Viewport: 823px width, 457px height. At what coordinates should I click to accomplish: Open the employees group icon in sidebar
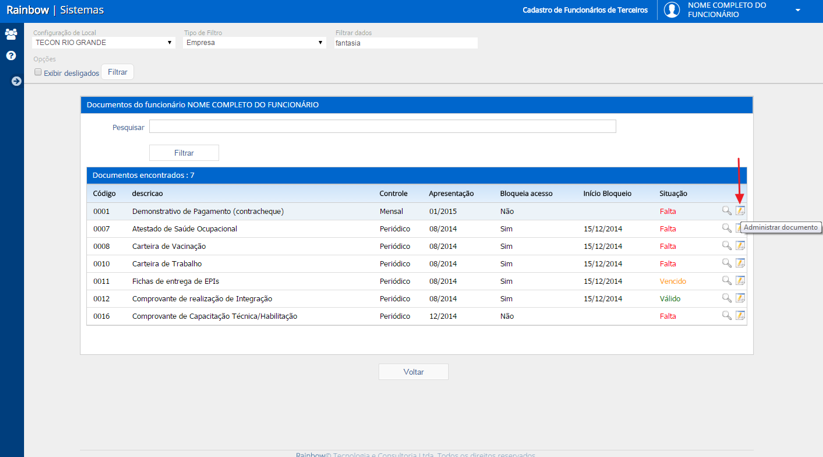click(x=11, y=35)
